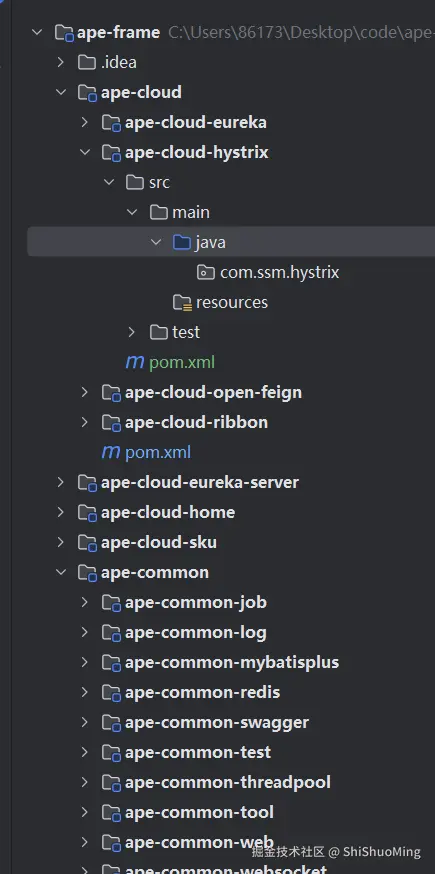
Task: Collapse the ape-cloud-hystrix module
Action: pos(85,152)
